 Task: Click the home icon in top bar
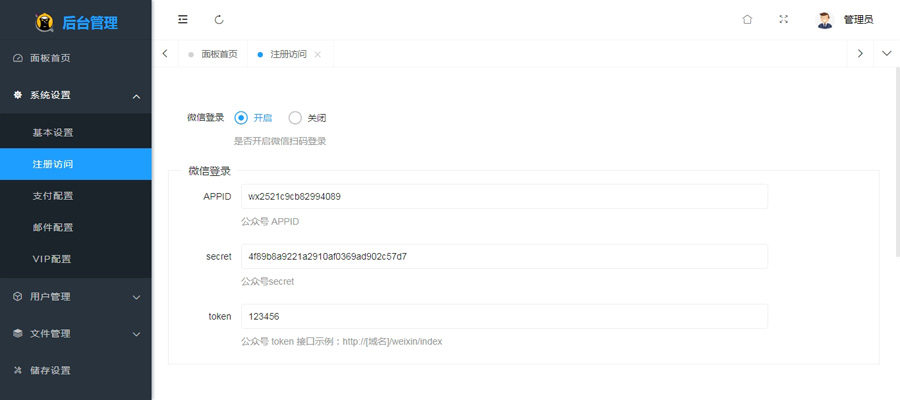point(747,19)
